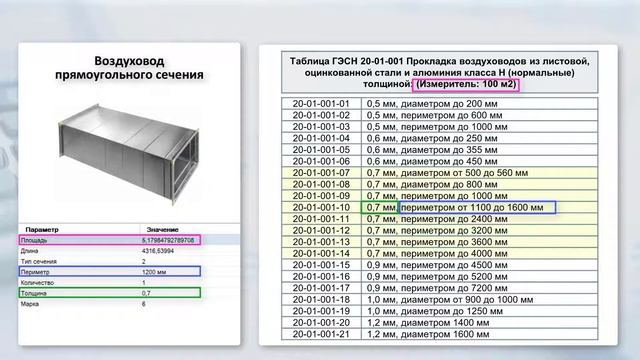This screenshot has height=360, width=640.
Task: Click the Толщина value '0,7'
Action: tap(146, 293)
